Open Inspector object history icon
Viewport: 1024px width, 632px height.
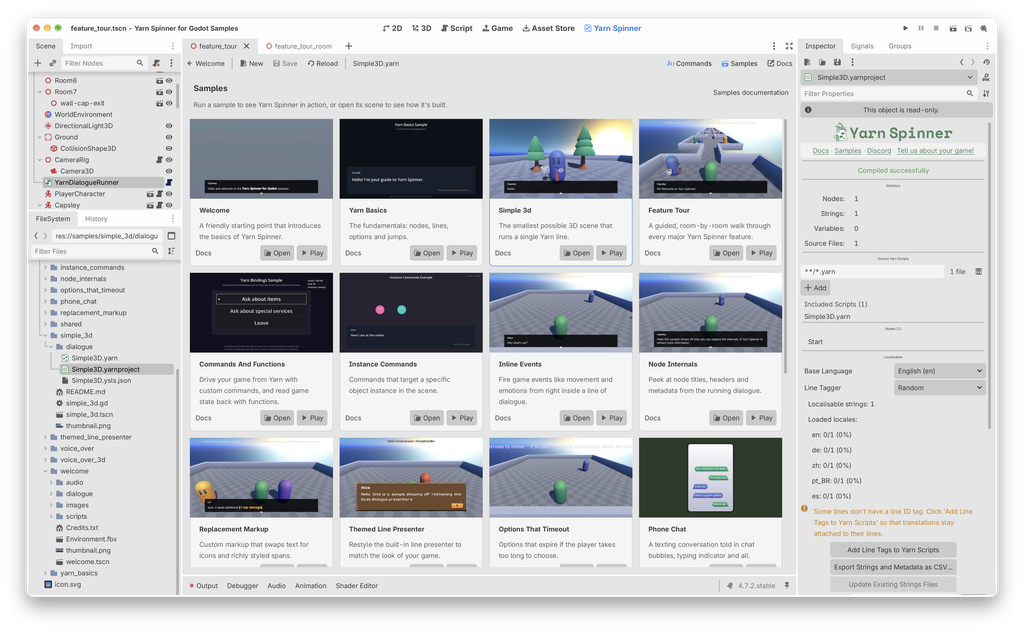[986, 62]
